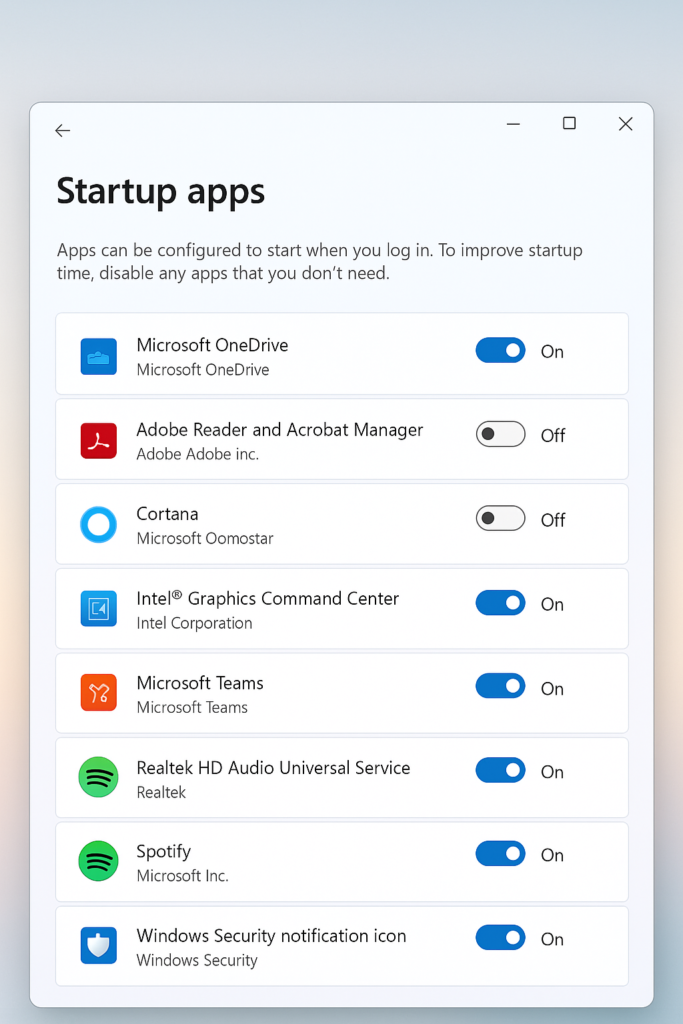Disable Windows Security notification icon toggle
This screenshot has width=683, height=1024.
coord(500,938)
